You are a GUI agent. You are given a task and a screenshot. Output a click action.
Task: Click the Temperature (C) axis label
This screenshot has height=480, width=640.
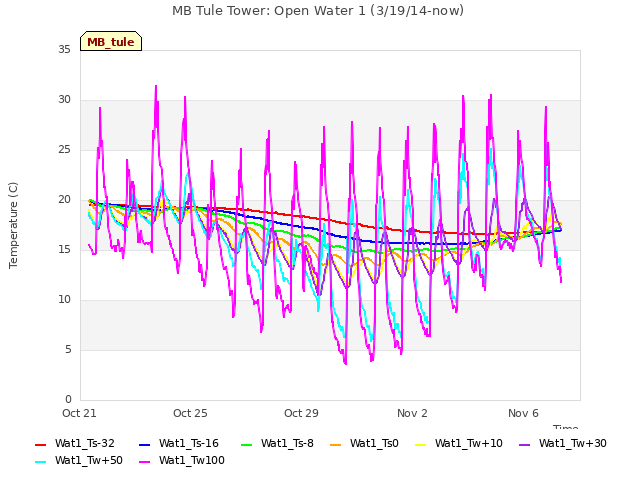coord(13,225)
